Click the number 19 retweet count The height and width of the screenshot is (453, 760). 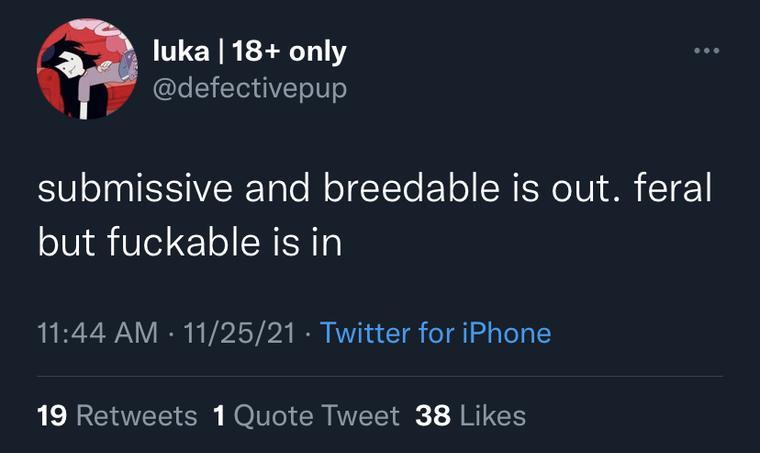pos(52,415)
